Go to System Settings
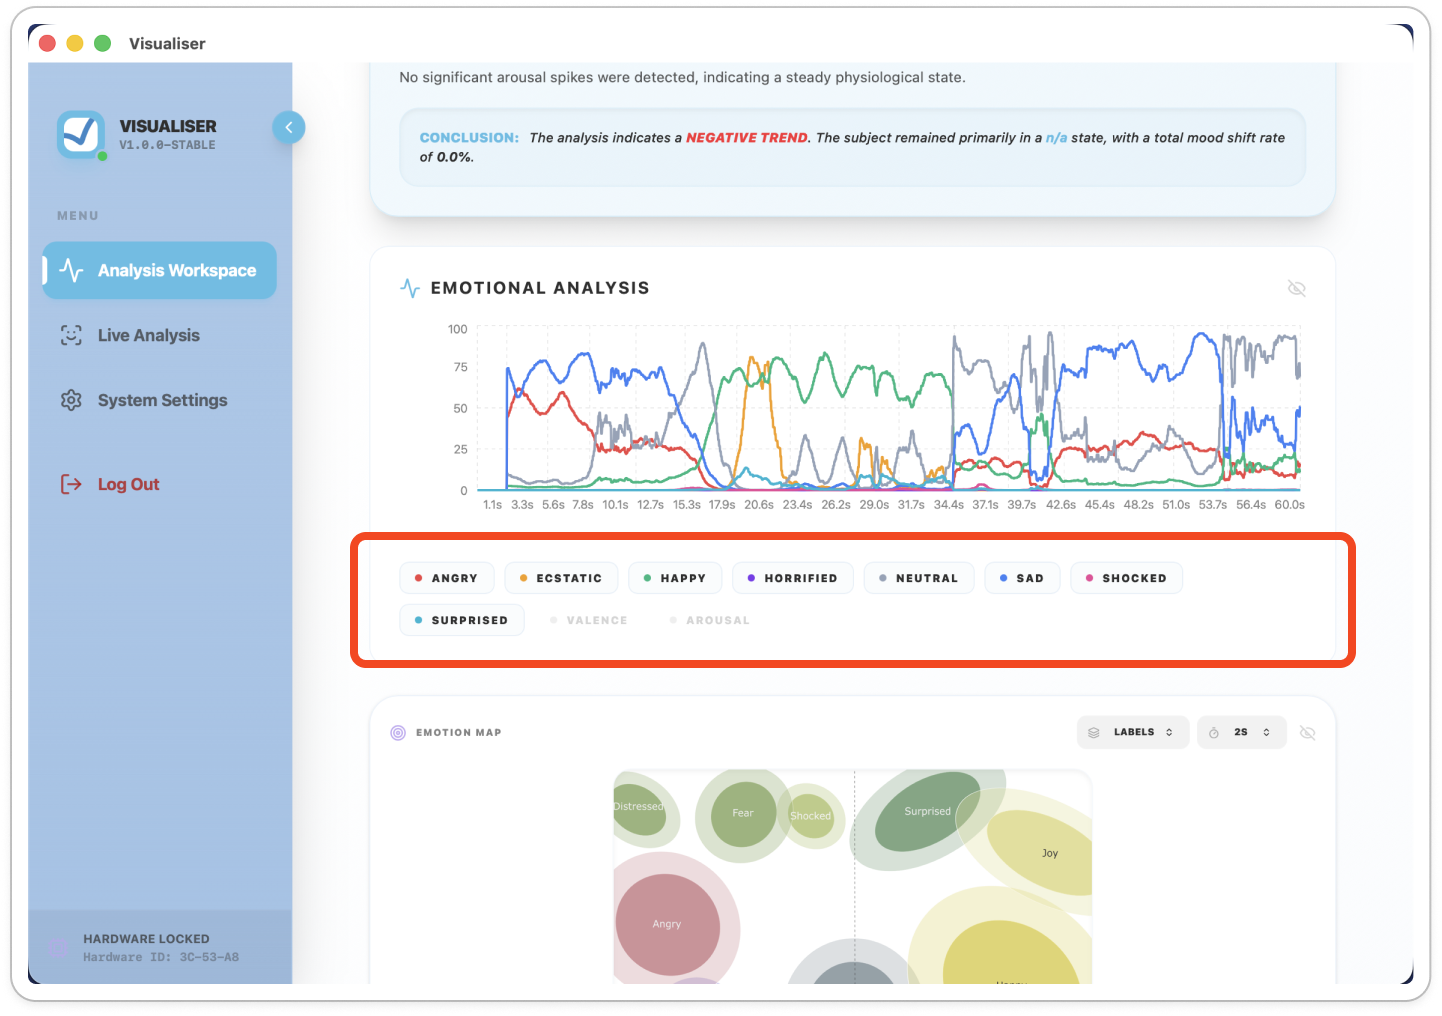This screenshot has width=1442, height=1016. (160, 400)
